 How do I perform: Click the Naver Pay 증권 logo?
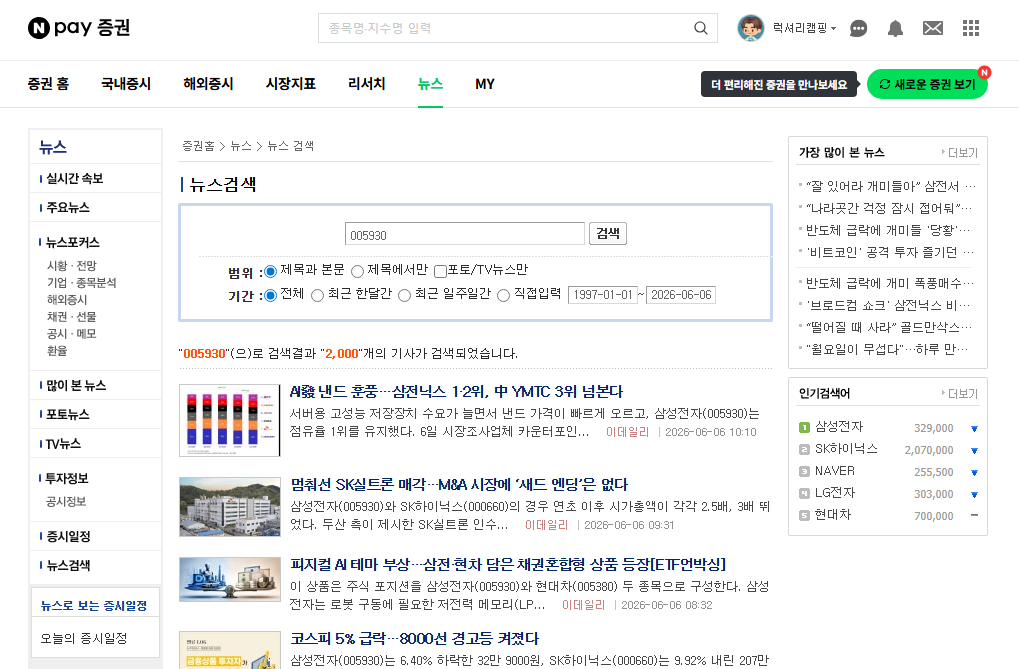tap(79, 28)
